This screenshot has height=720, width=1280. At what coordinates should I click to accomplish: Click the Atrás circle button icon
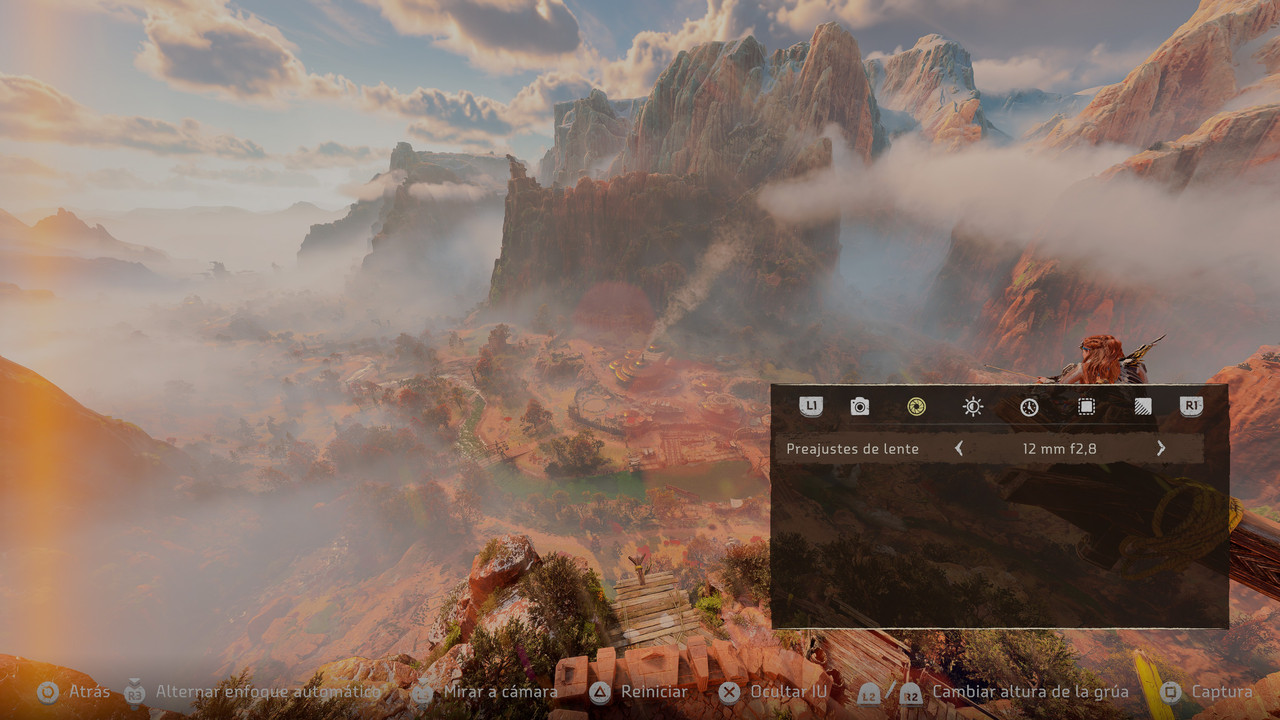tap(47, 692)
